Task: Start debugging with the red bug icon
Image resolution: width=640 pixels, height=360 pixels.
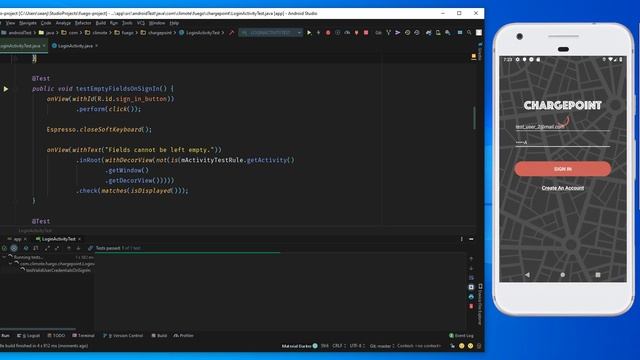Action: click(x=328, y=33)
